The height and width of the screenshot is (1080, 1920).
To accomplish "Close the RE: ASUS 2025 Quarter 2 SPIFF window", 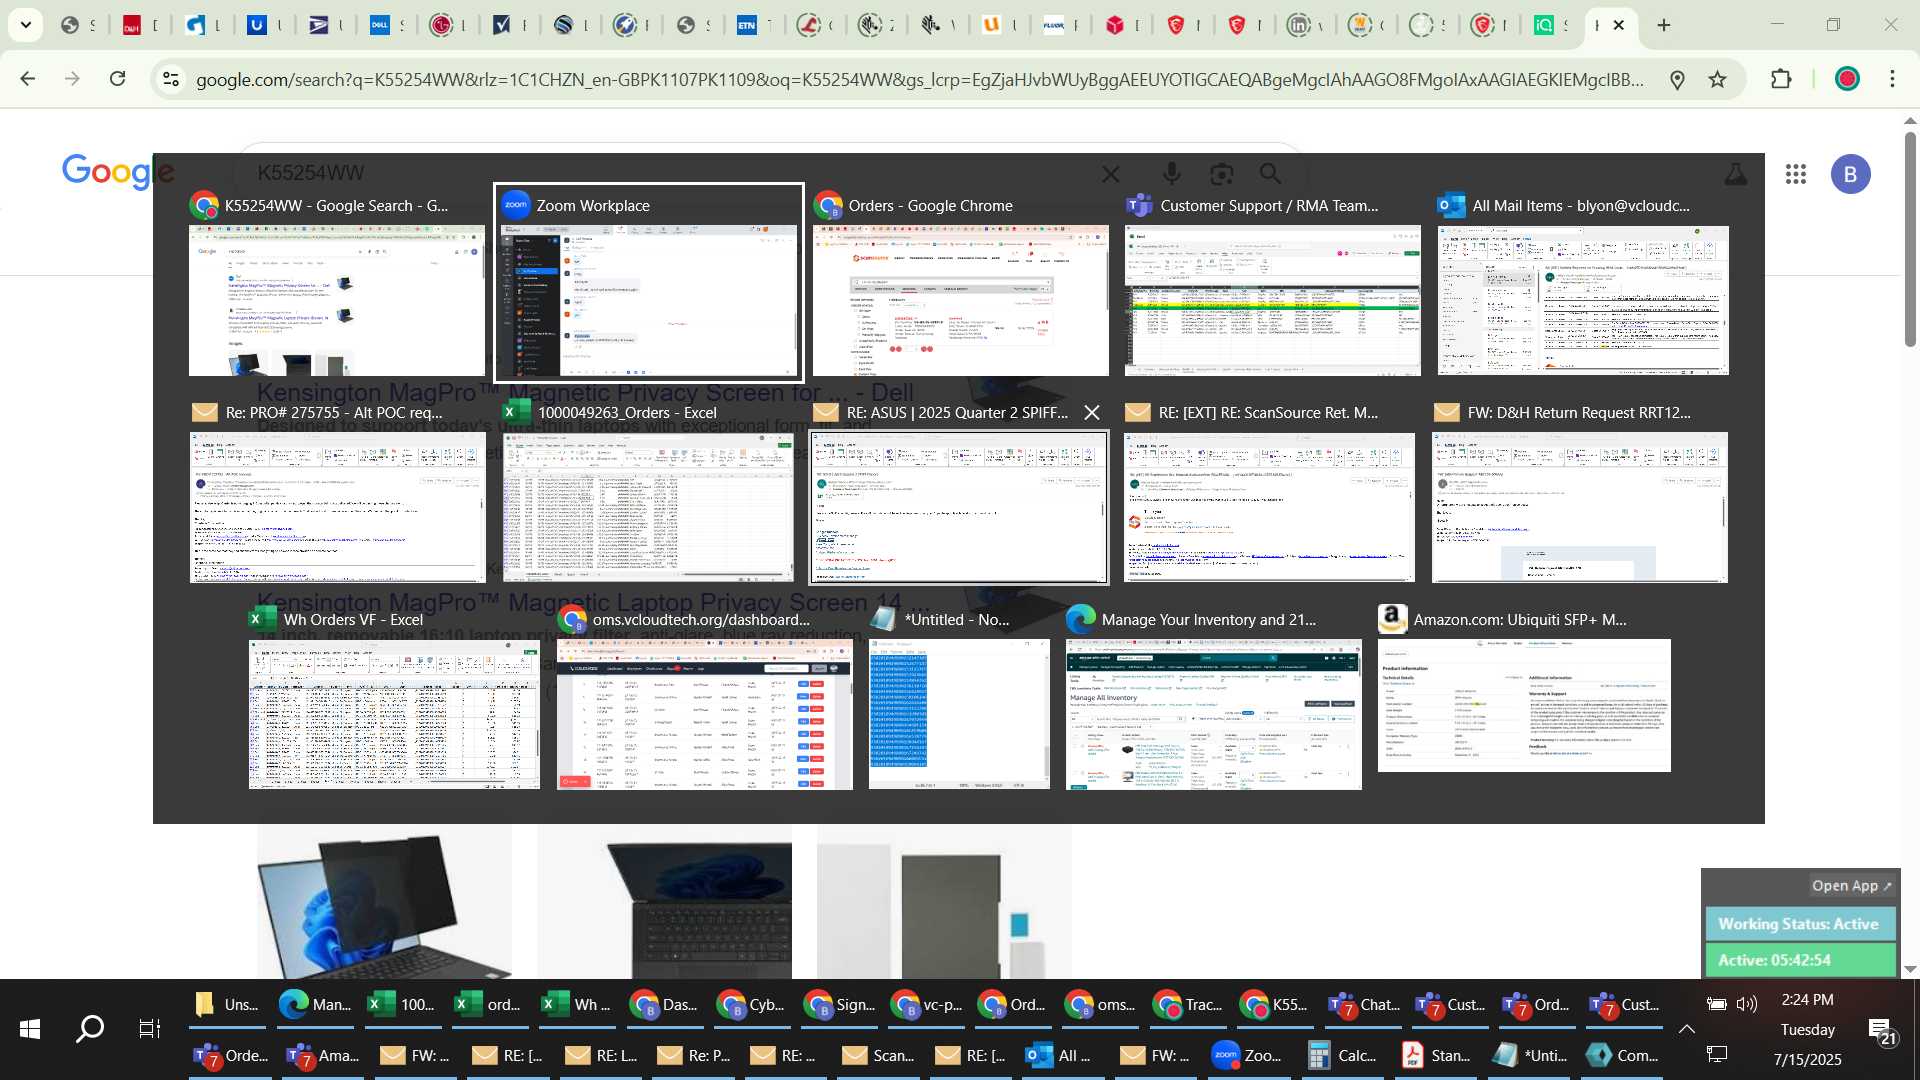I will [1092, 412].
